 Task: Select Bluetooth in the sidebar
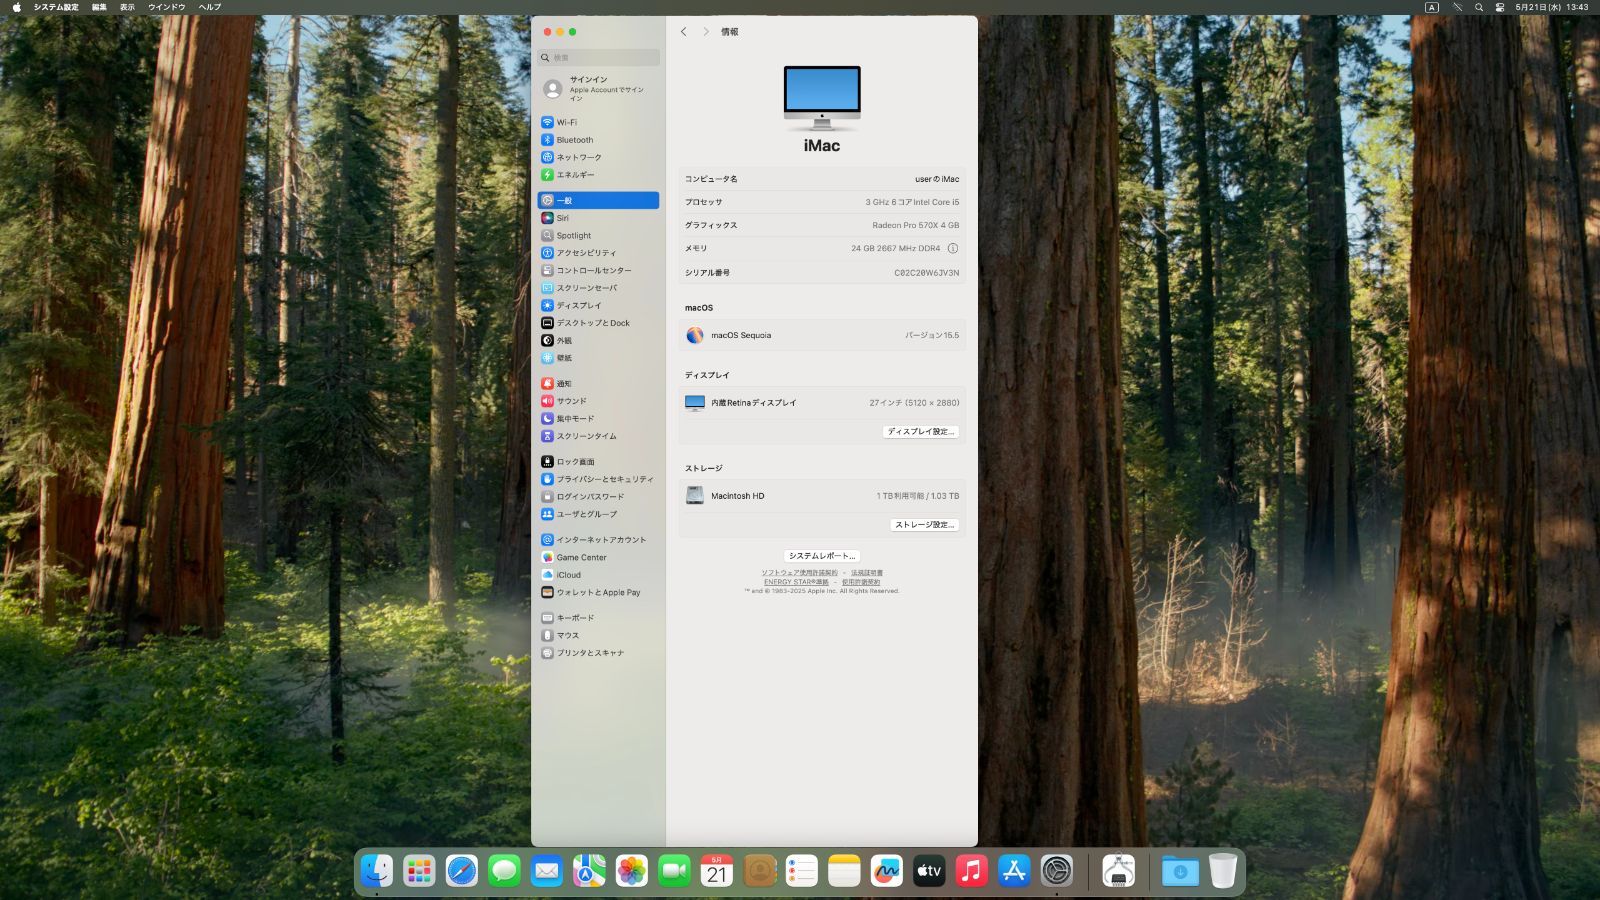[574, 140]
